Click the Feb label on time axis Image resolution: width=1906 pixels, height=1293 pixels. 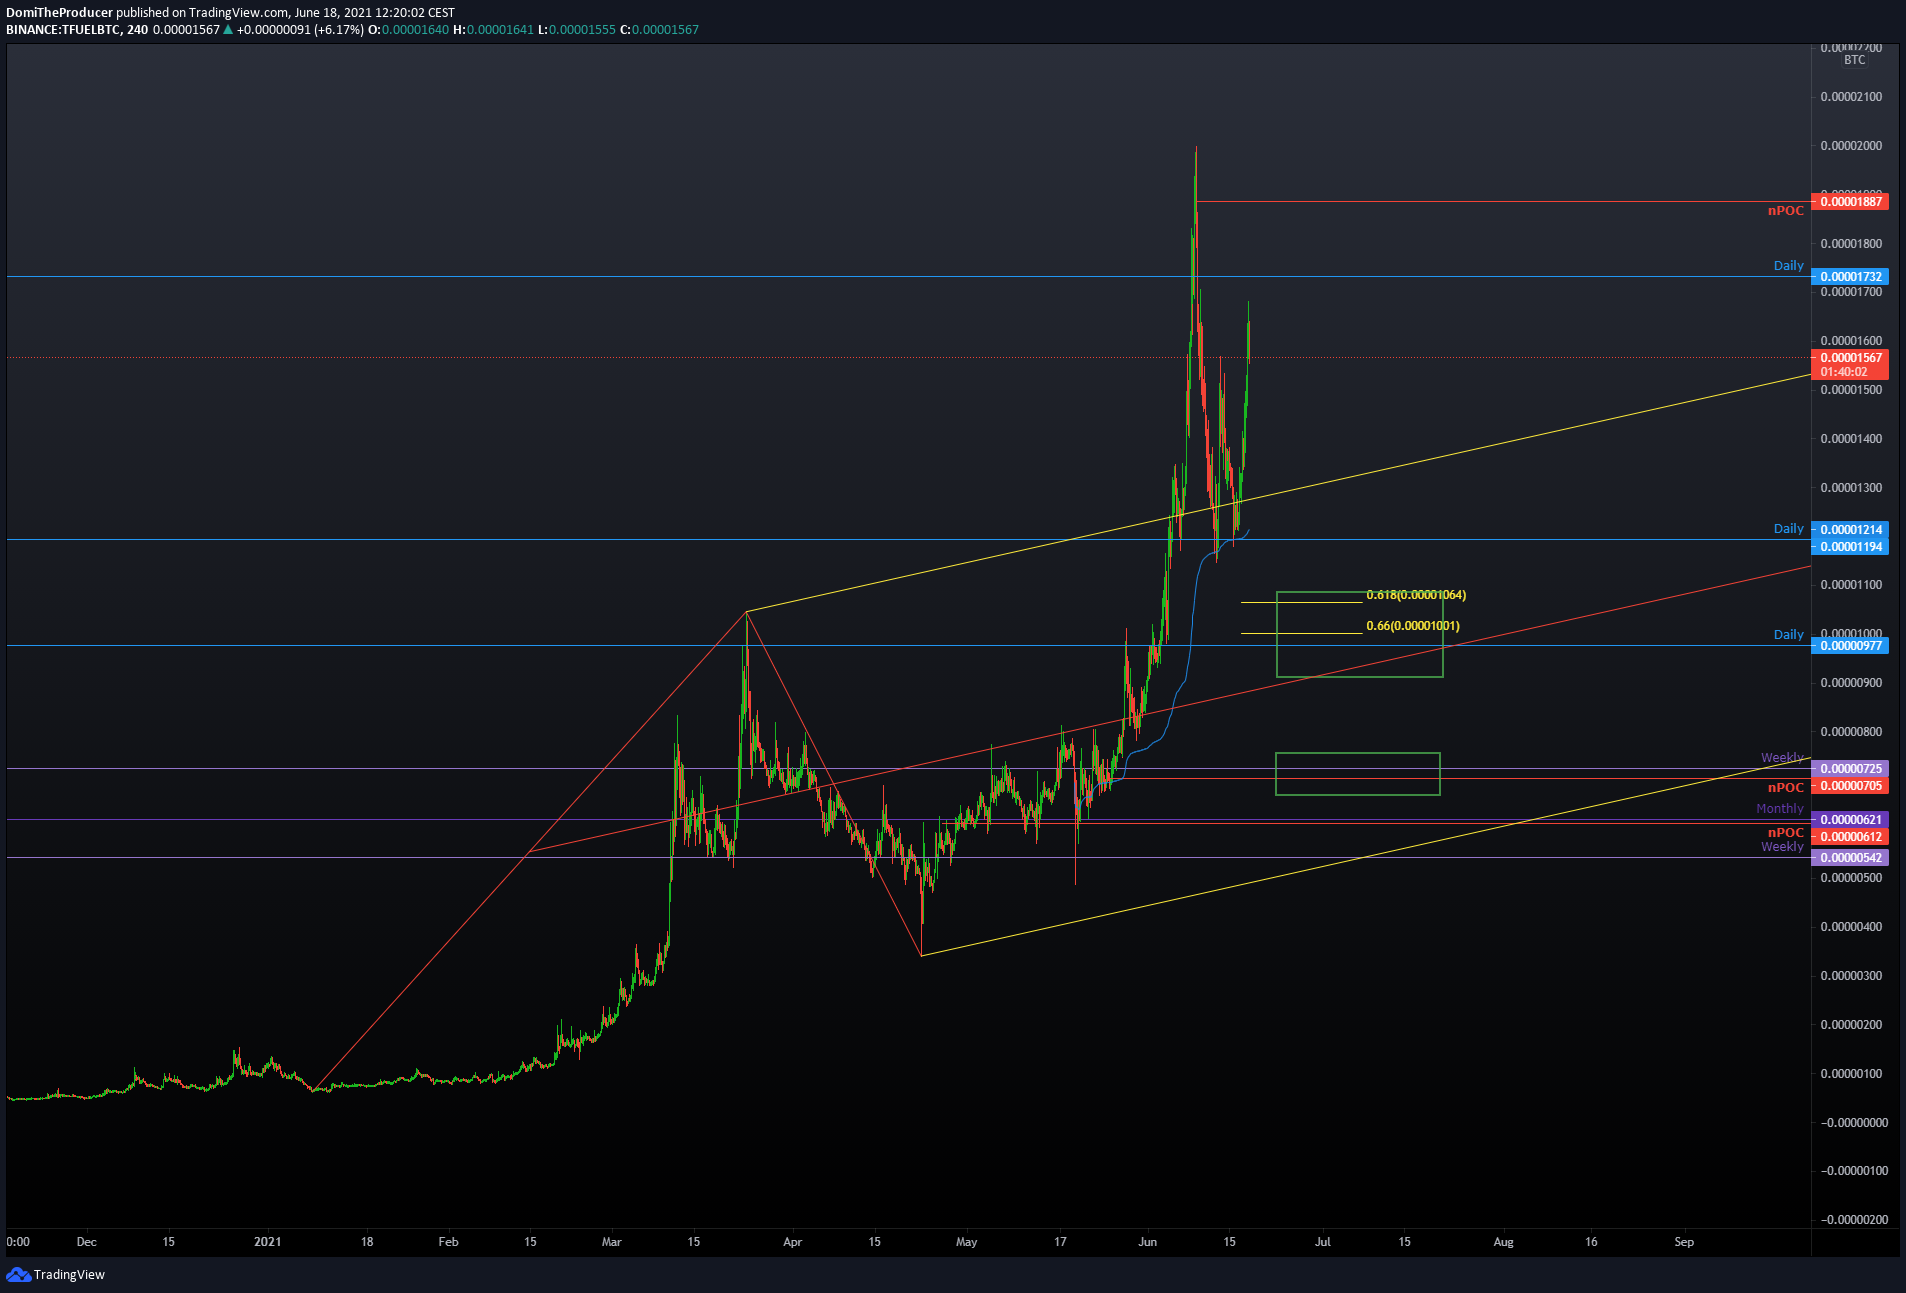click(449, 1242)
